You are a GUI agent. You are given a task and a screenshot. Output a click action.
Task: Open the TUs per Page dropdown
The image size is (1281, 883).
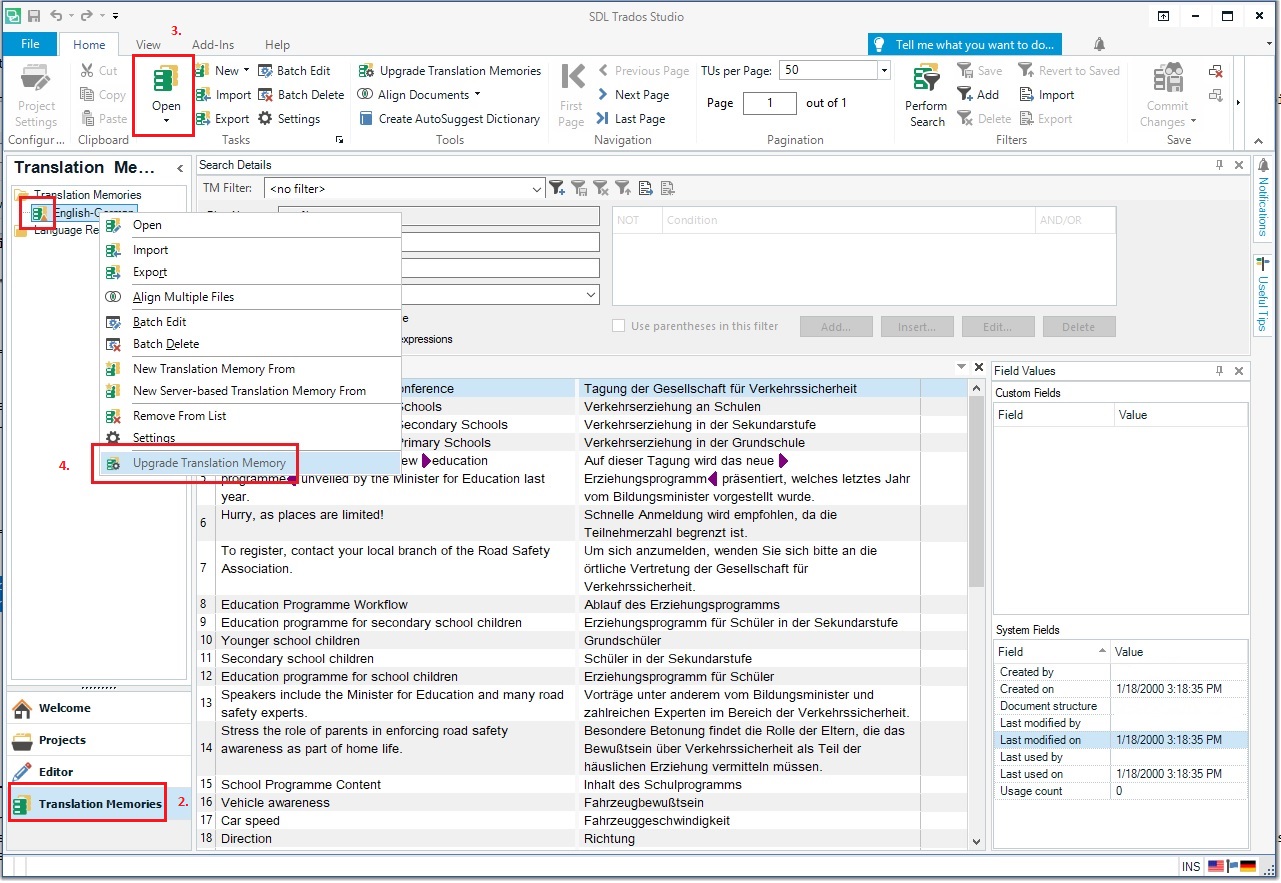tap(883, 71)
